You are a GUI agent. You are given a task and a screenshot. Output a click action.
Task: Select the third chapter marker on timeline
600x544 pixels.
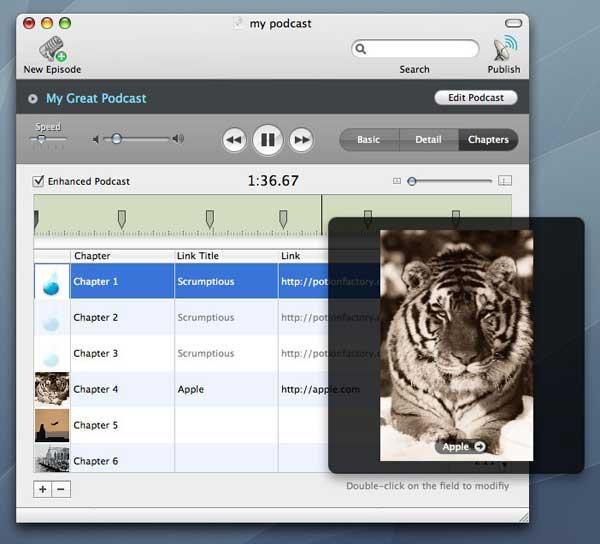point(210,219)
